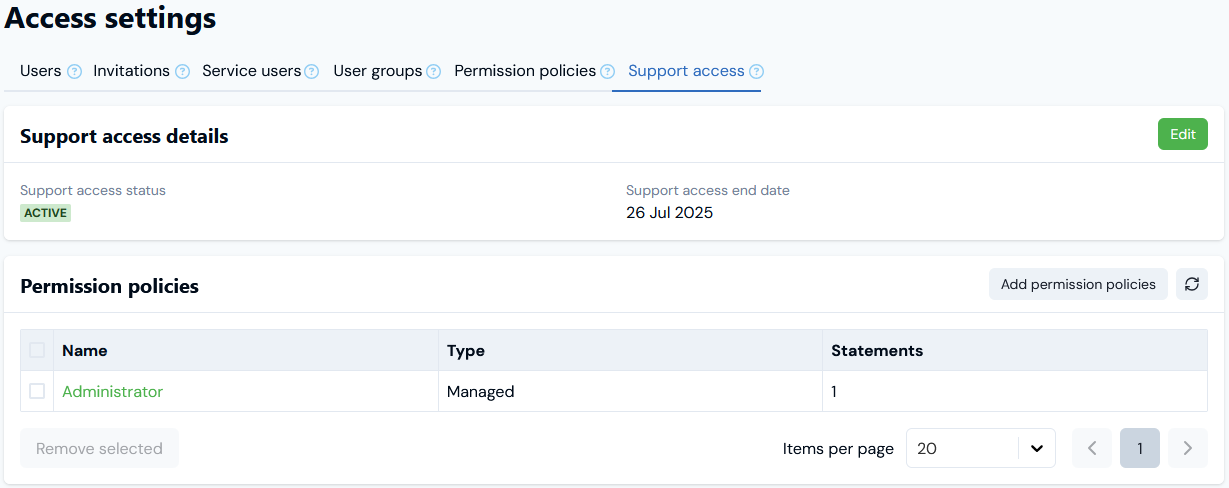This screenshot has height=488, width=1229.
Task: Go to next page arrow
Action: 1187,448
